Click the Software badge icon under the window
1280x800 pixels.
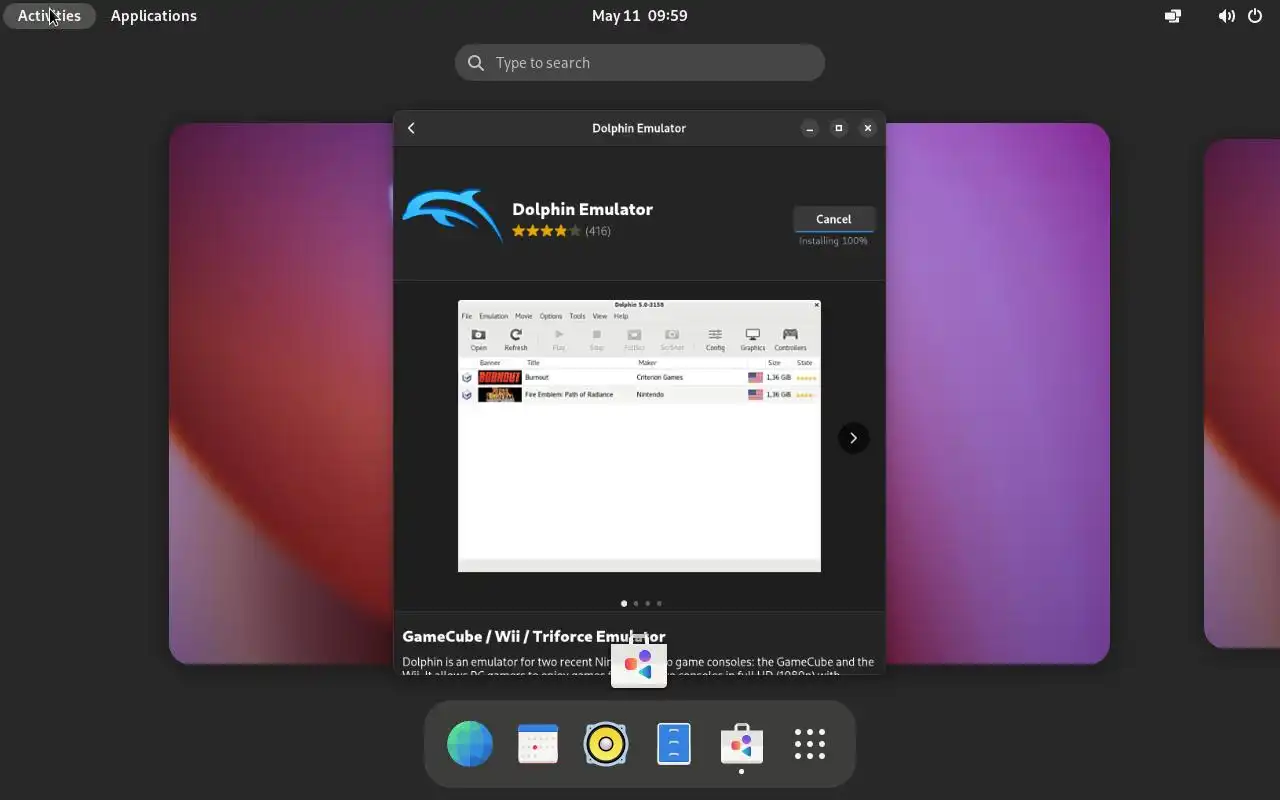click(639, 662)
